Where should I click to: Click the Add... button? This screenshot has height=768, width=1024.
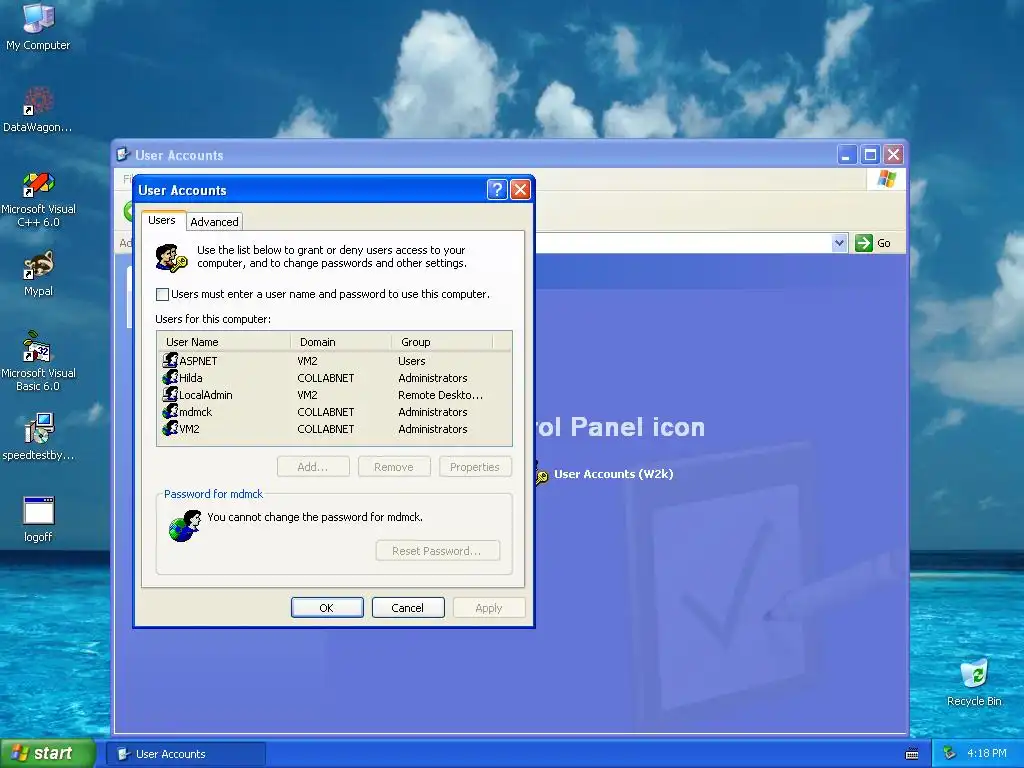[x=313, y=467]
